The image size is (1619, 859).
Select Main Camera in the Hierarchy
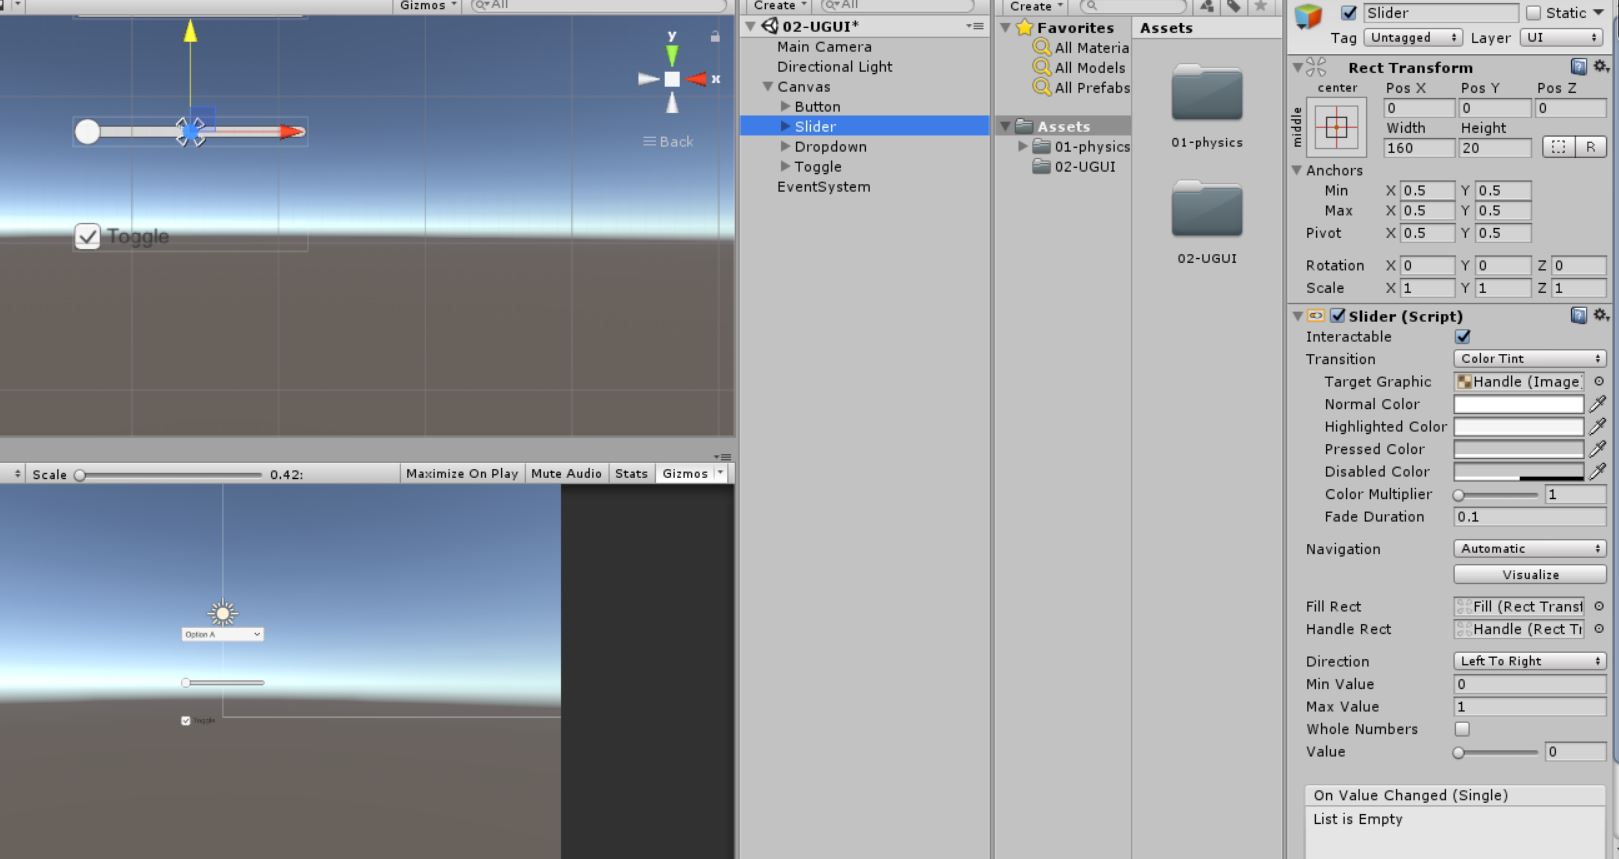[824, 47]
